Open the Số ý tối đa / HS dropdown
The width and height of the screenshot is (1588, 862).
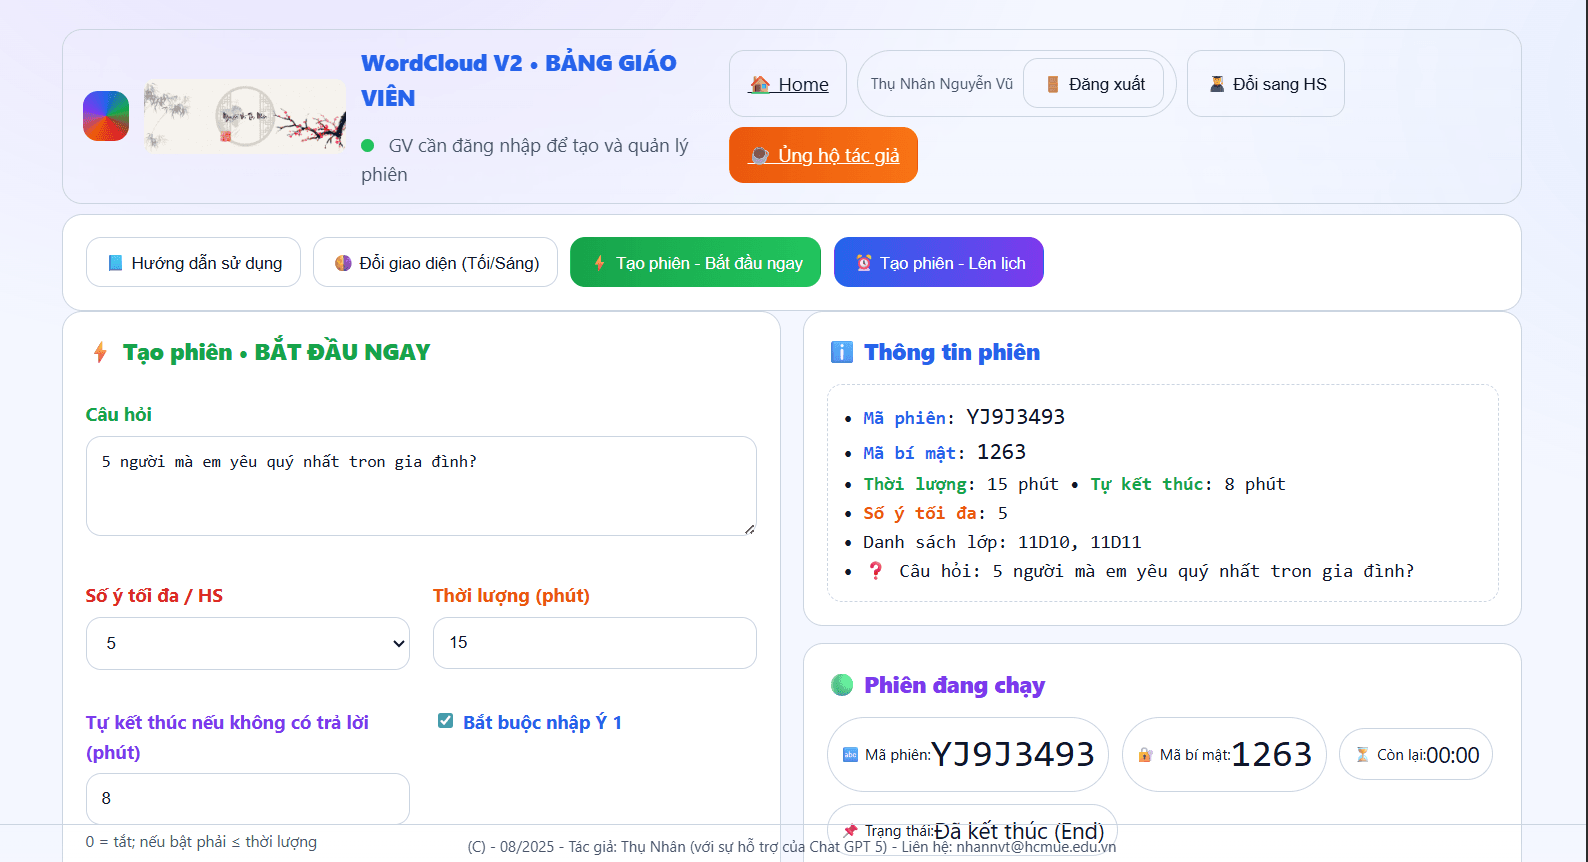[x=248, y=643]
